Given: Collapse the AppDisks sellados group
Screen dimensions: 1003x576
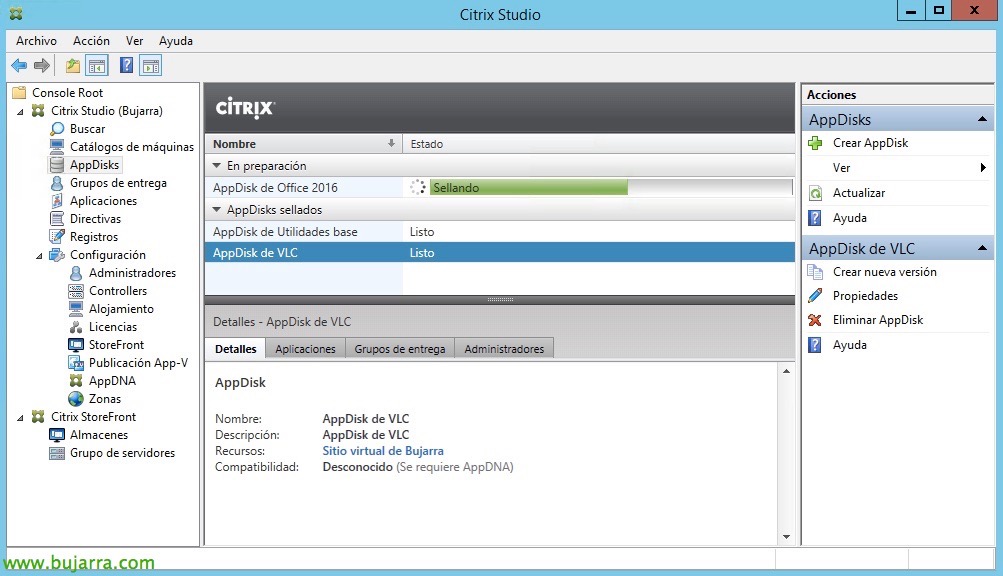Looking at the screenshot, I should coord(217,210).
